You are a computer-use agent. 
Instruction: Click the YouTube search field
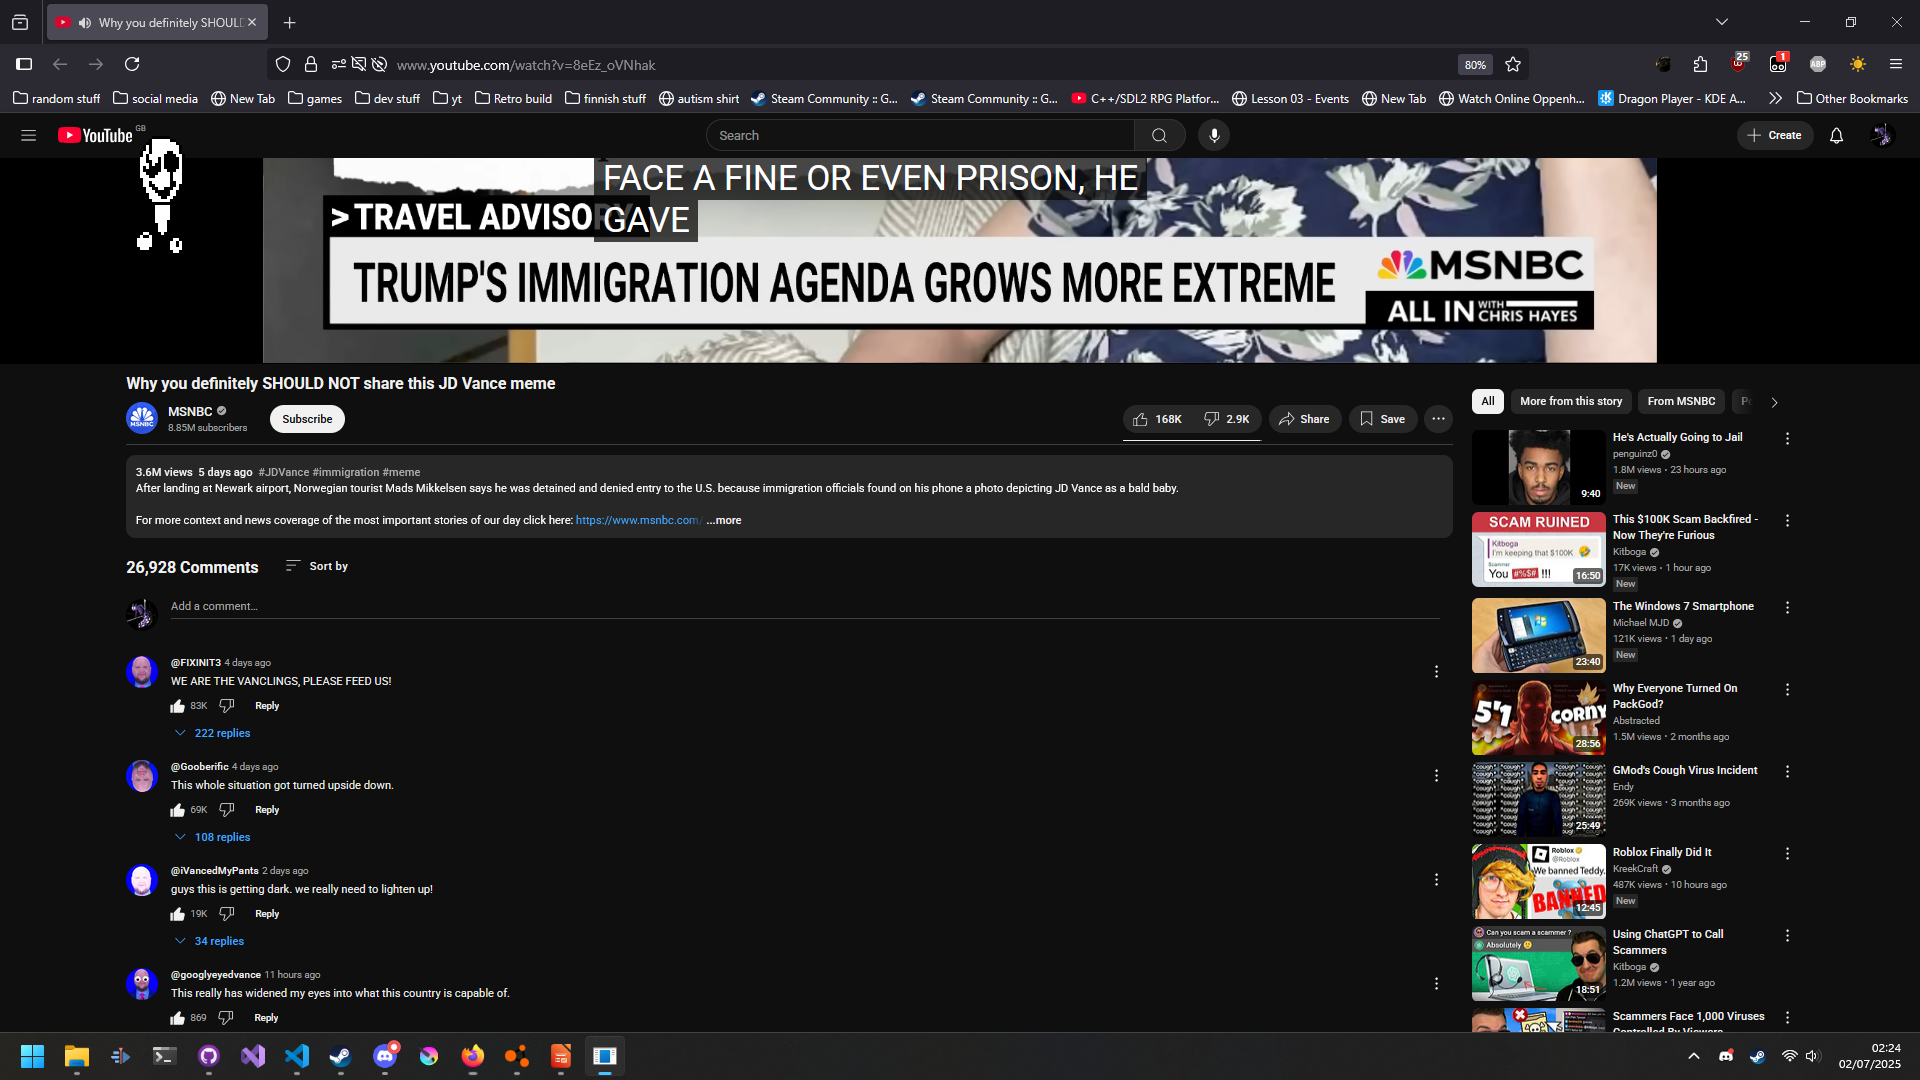(x=920, y=135)
